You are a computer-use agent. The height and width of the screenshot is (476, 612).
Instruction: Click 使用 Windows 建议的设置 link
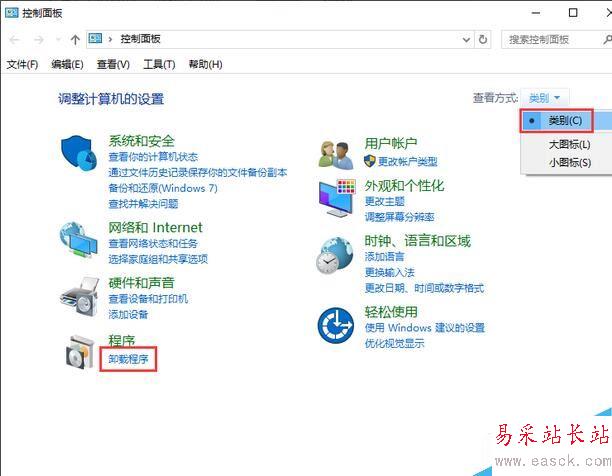425,328
